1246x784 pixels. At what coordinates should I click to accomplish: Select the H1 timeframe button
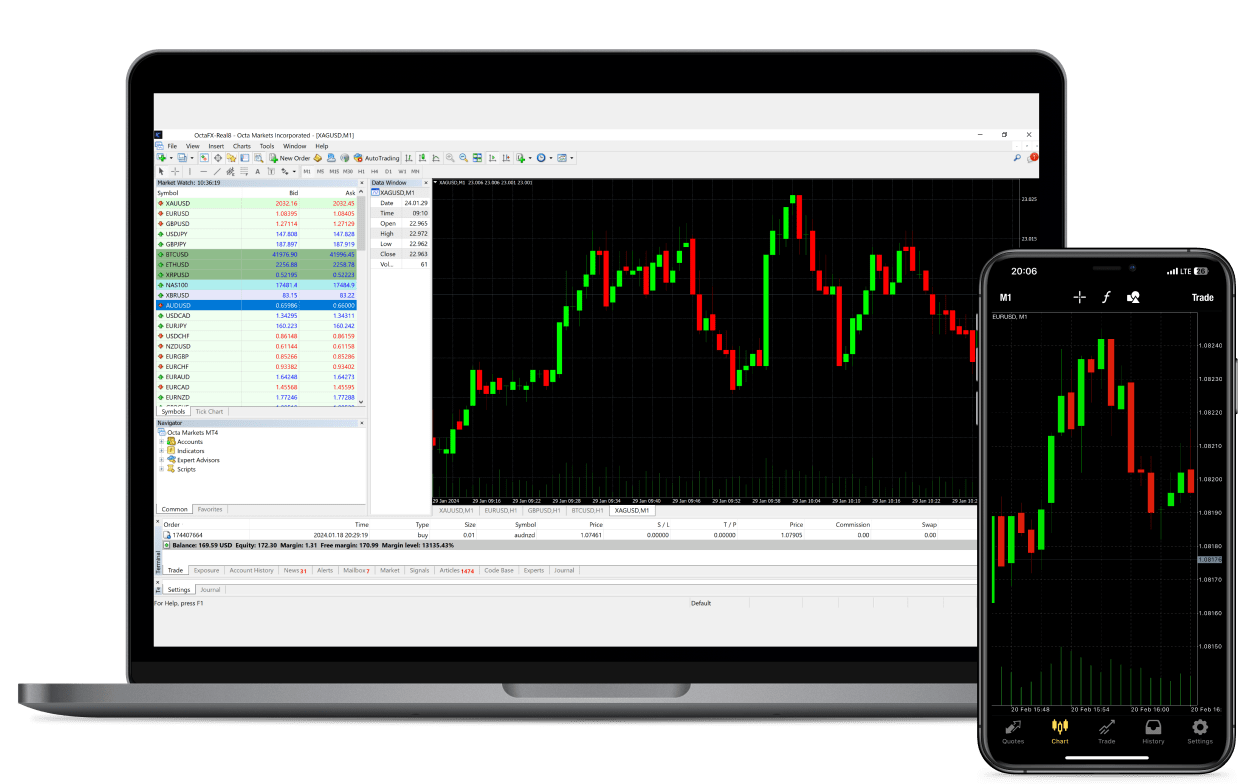pyautogui.click(x=361, y=171)
